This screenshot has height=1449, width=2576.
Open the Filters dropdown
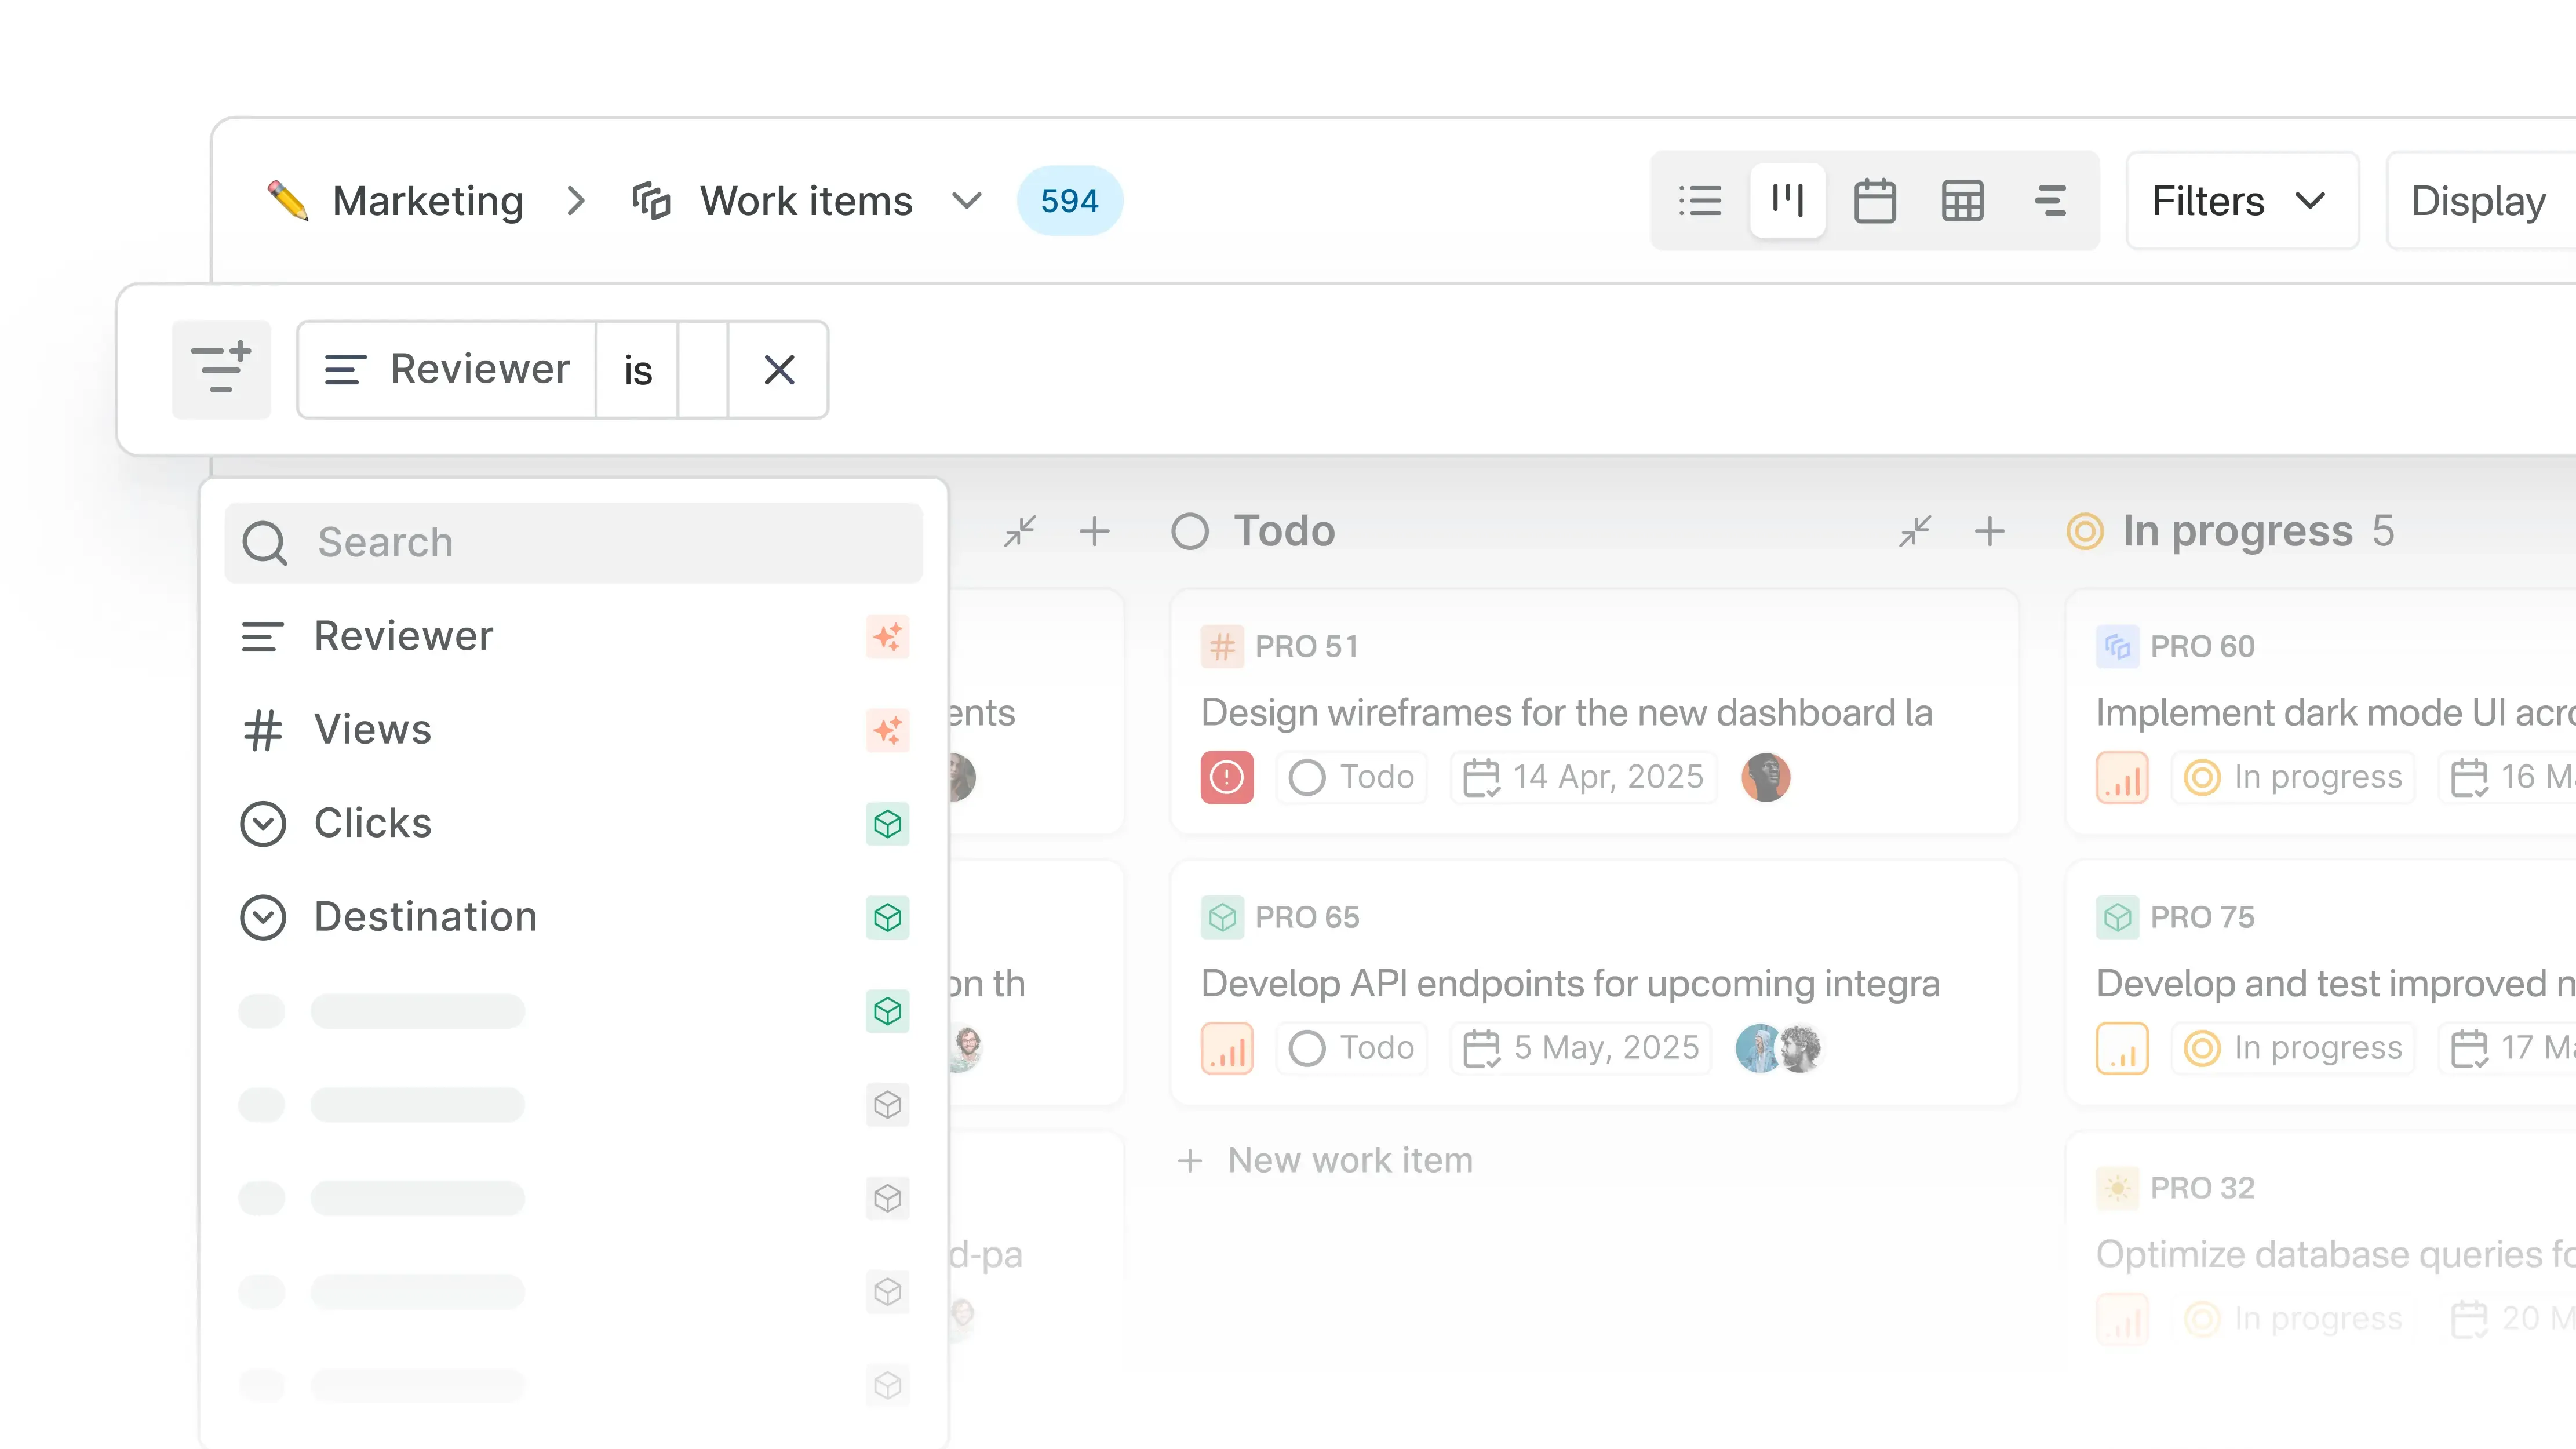(x=2241, y=201)
